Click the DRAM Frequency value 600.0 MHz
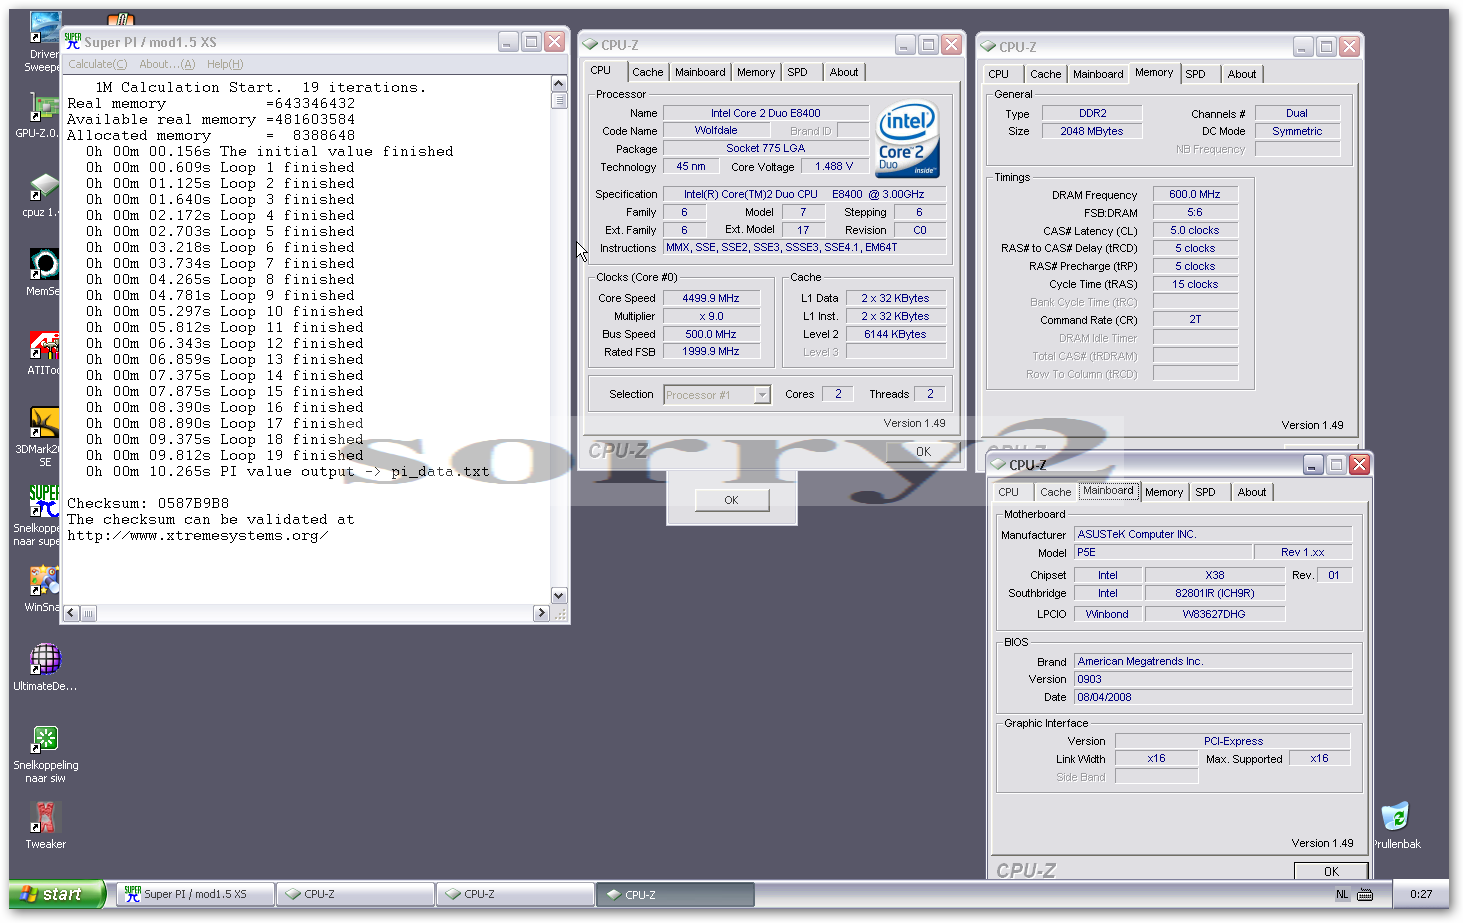This screenshot has height=923, width=1463. pos(1195,194)
